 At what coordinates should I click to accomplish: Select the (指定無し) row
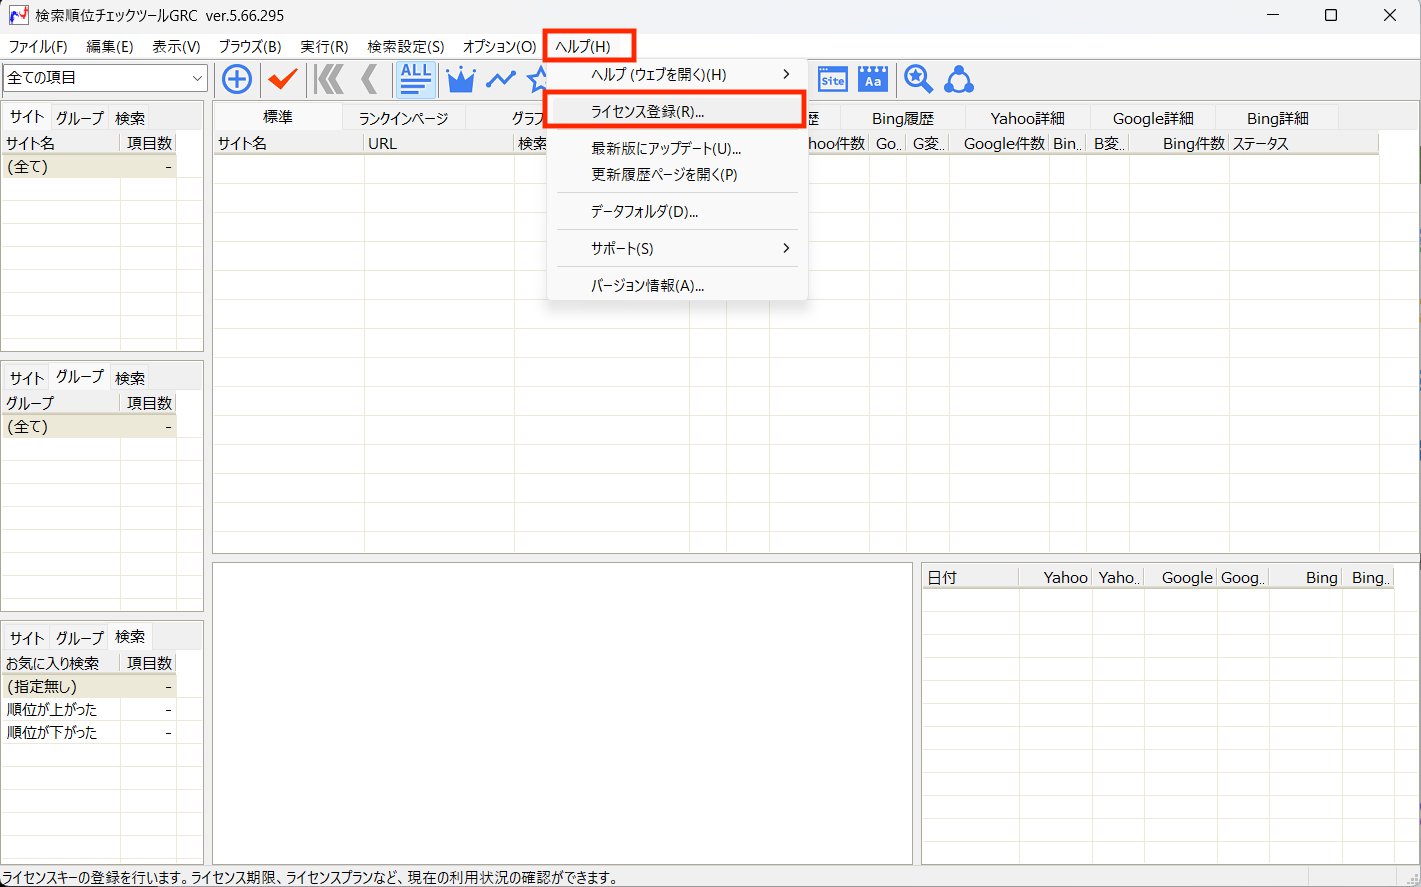pos(89,686)
